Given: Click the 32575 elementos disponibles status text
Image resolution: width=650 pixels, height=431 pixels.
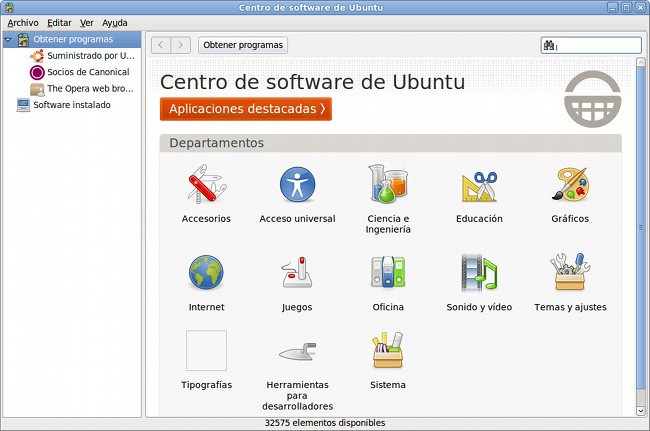Looking at the screenshot, I should 325,423.
